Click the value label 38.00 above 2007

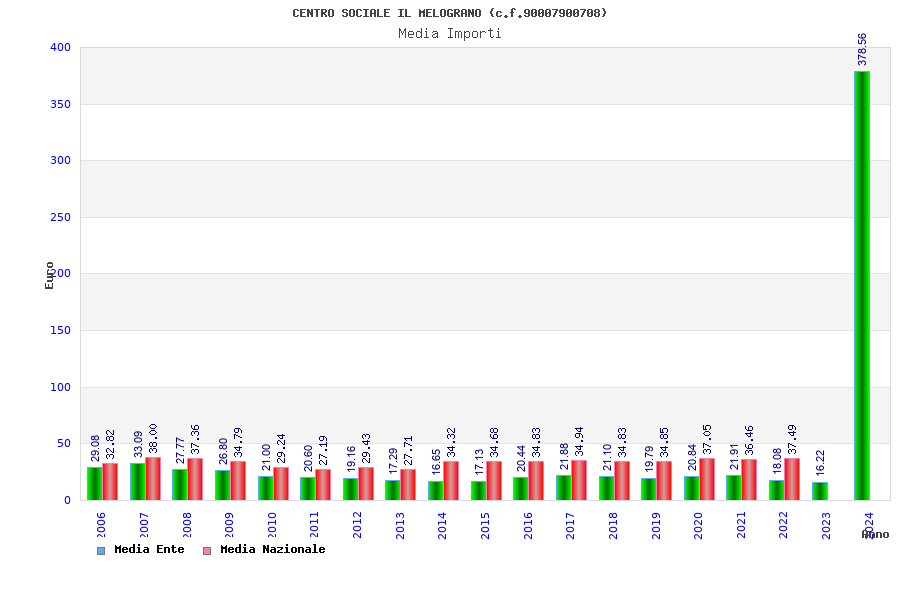153,438
